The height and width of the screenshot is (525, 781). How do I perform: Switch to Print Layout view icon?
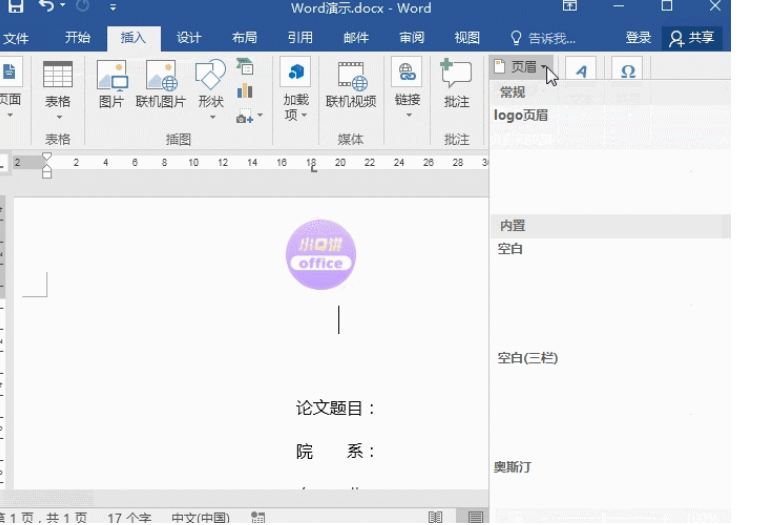coord(475,517)
